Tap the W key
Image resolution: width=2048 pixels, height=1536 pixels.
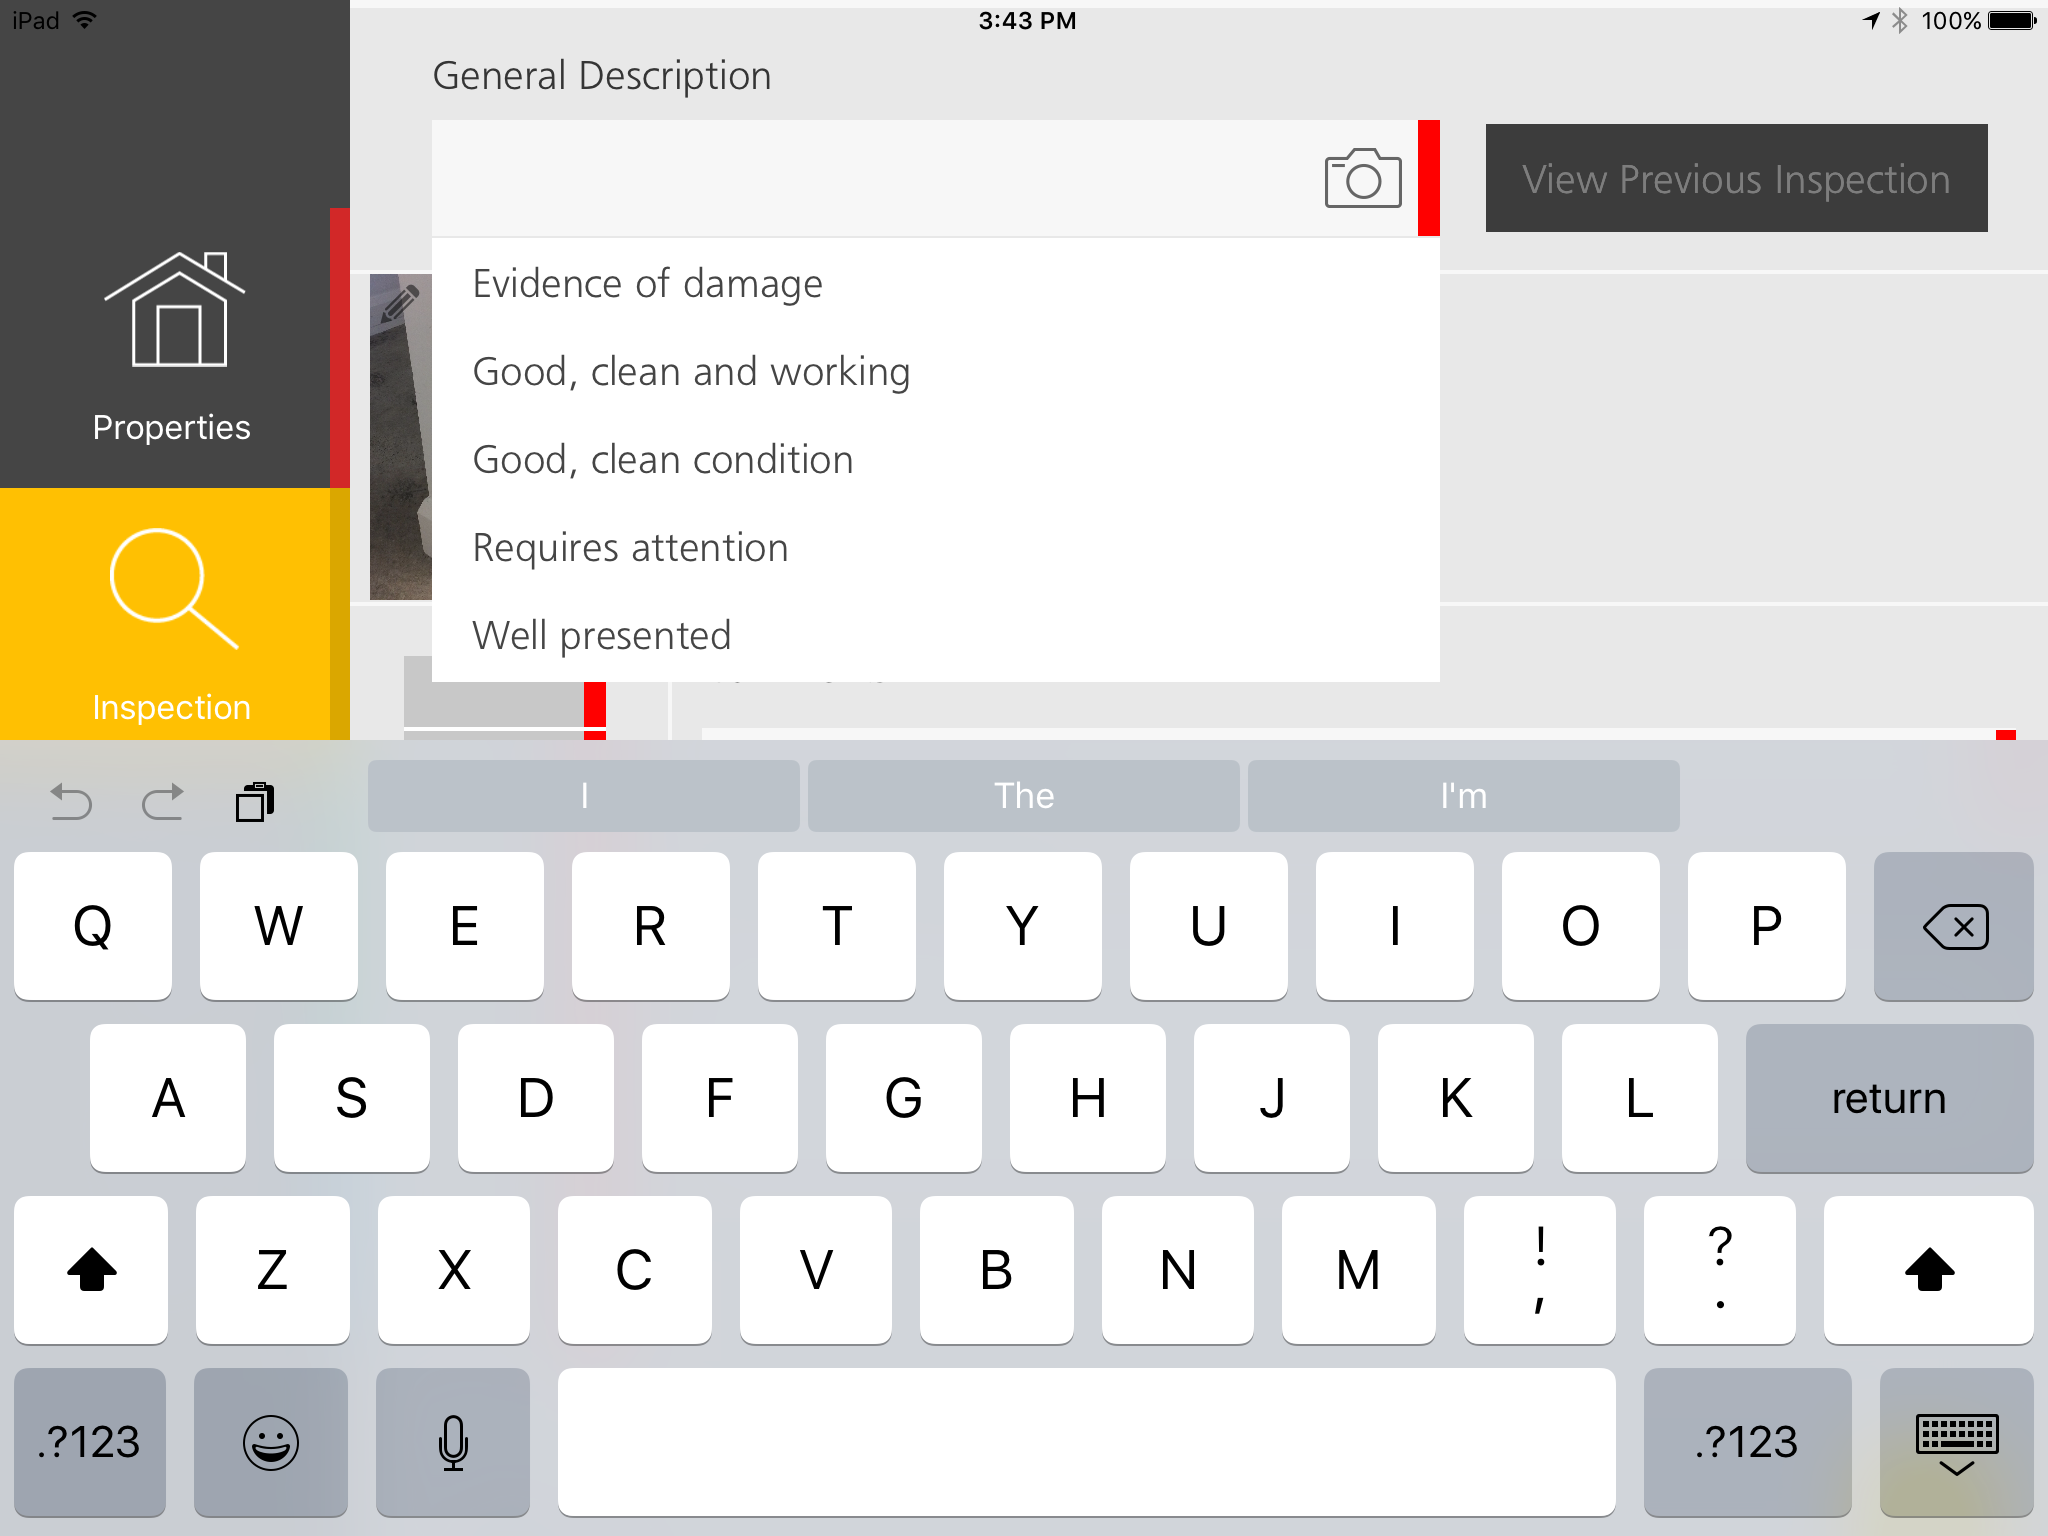(x=279, y=926)
